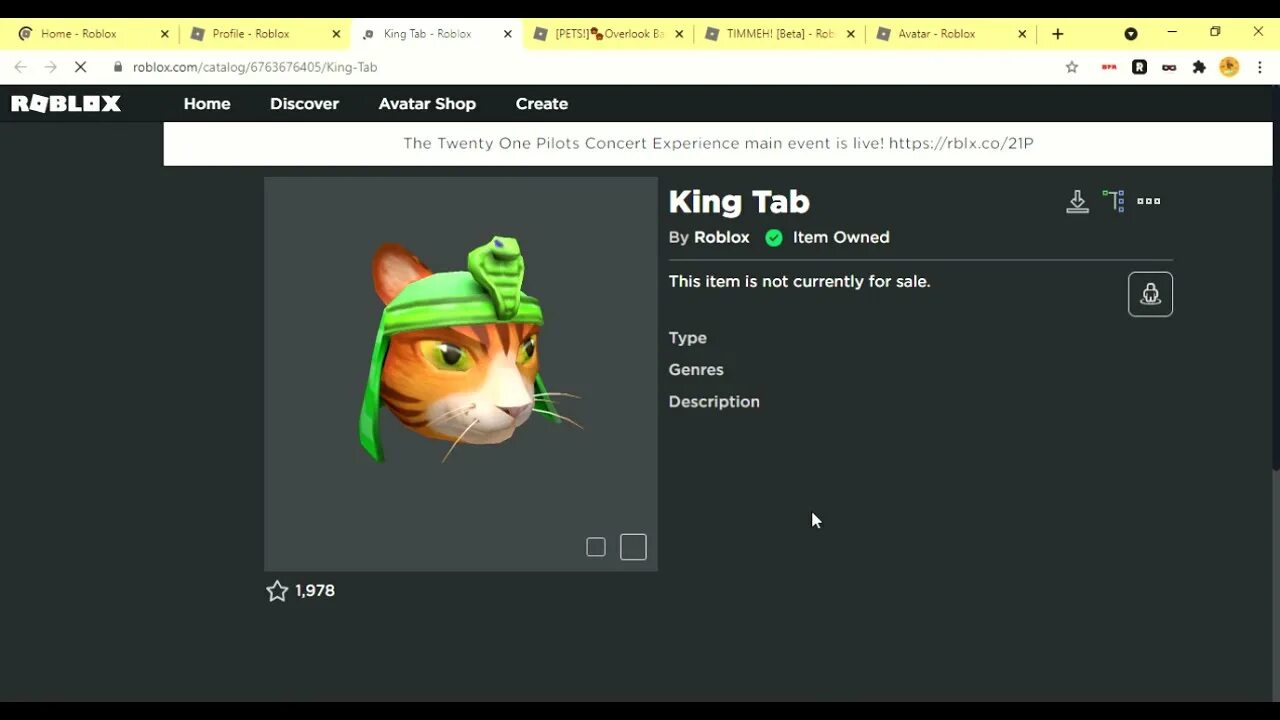The image size is (1280, 720).
Task: Open Create in Roblox navbar
Action: [542, 104]
